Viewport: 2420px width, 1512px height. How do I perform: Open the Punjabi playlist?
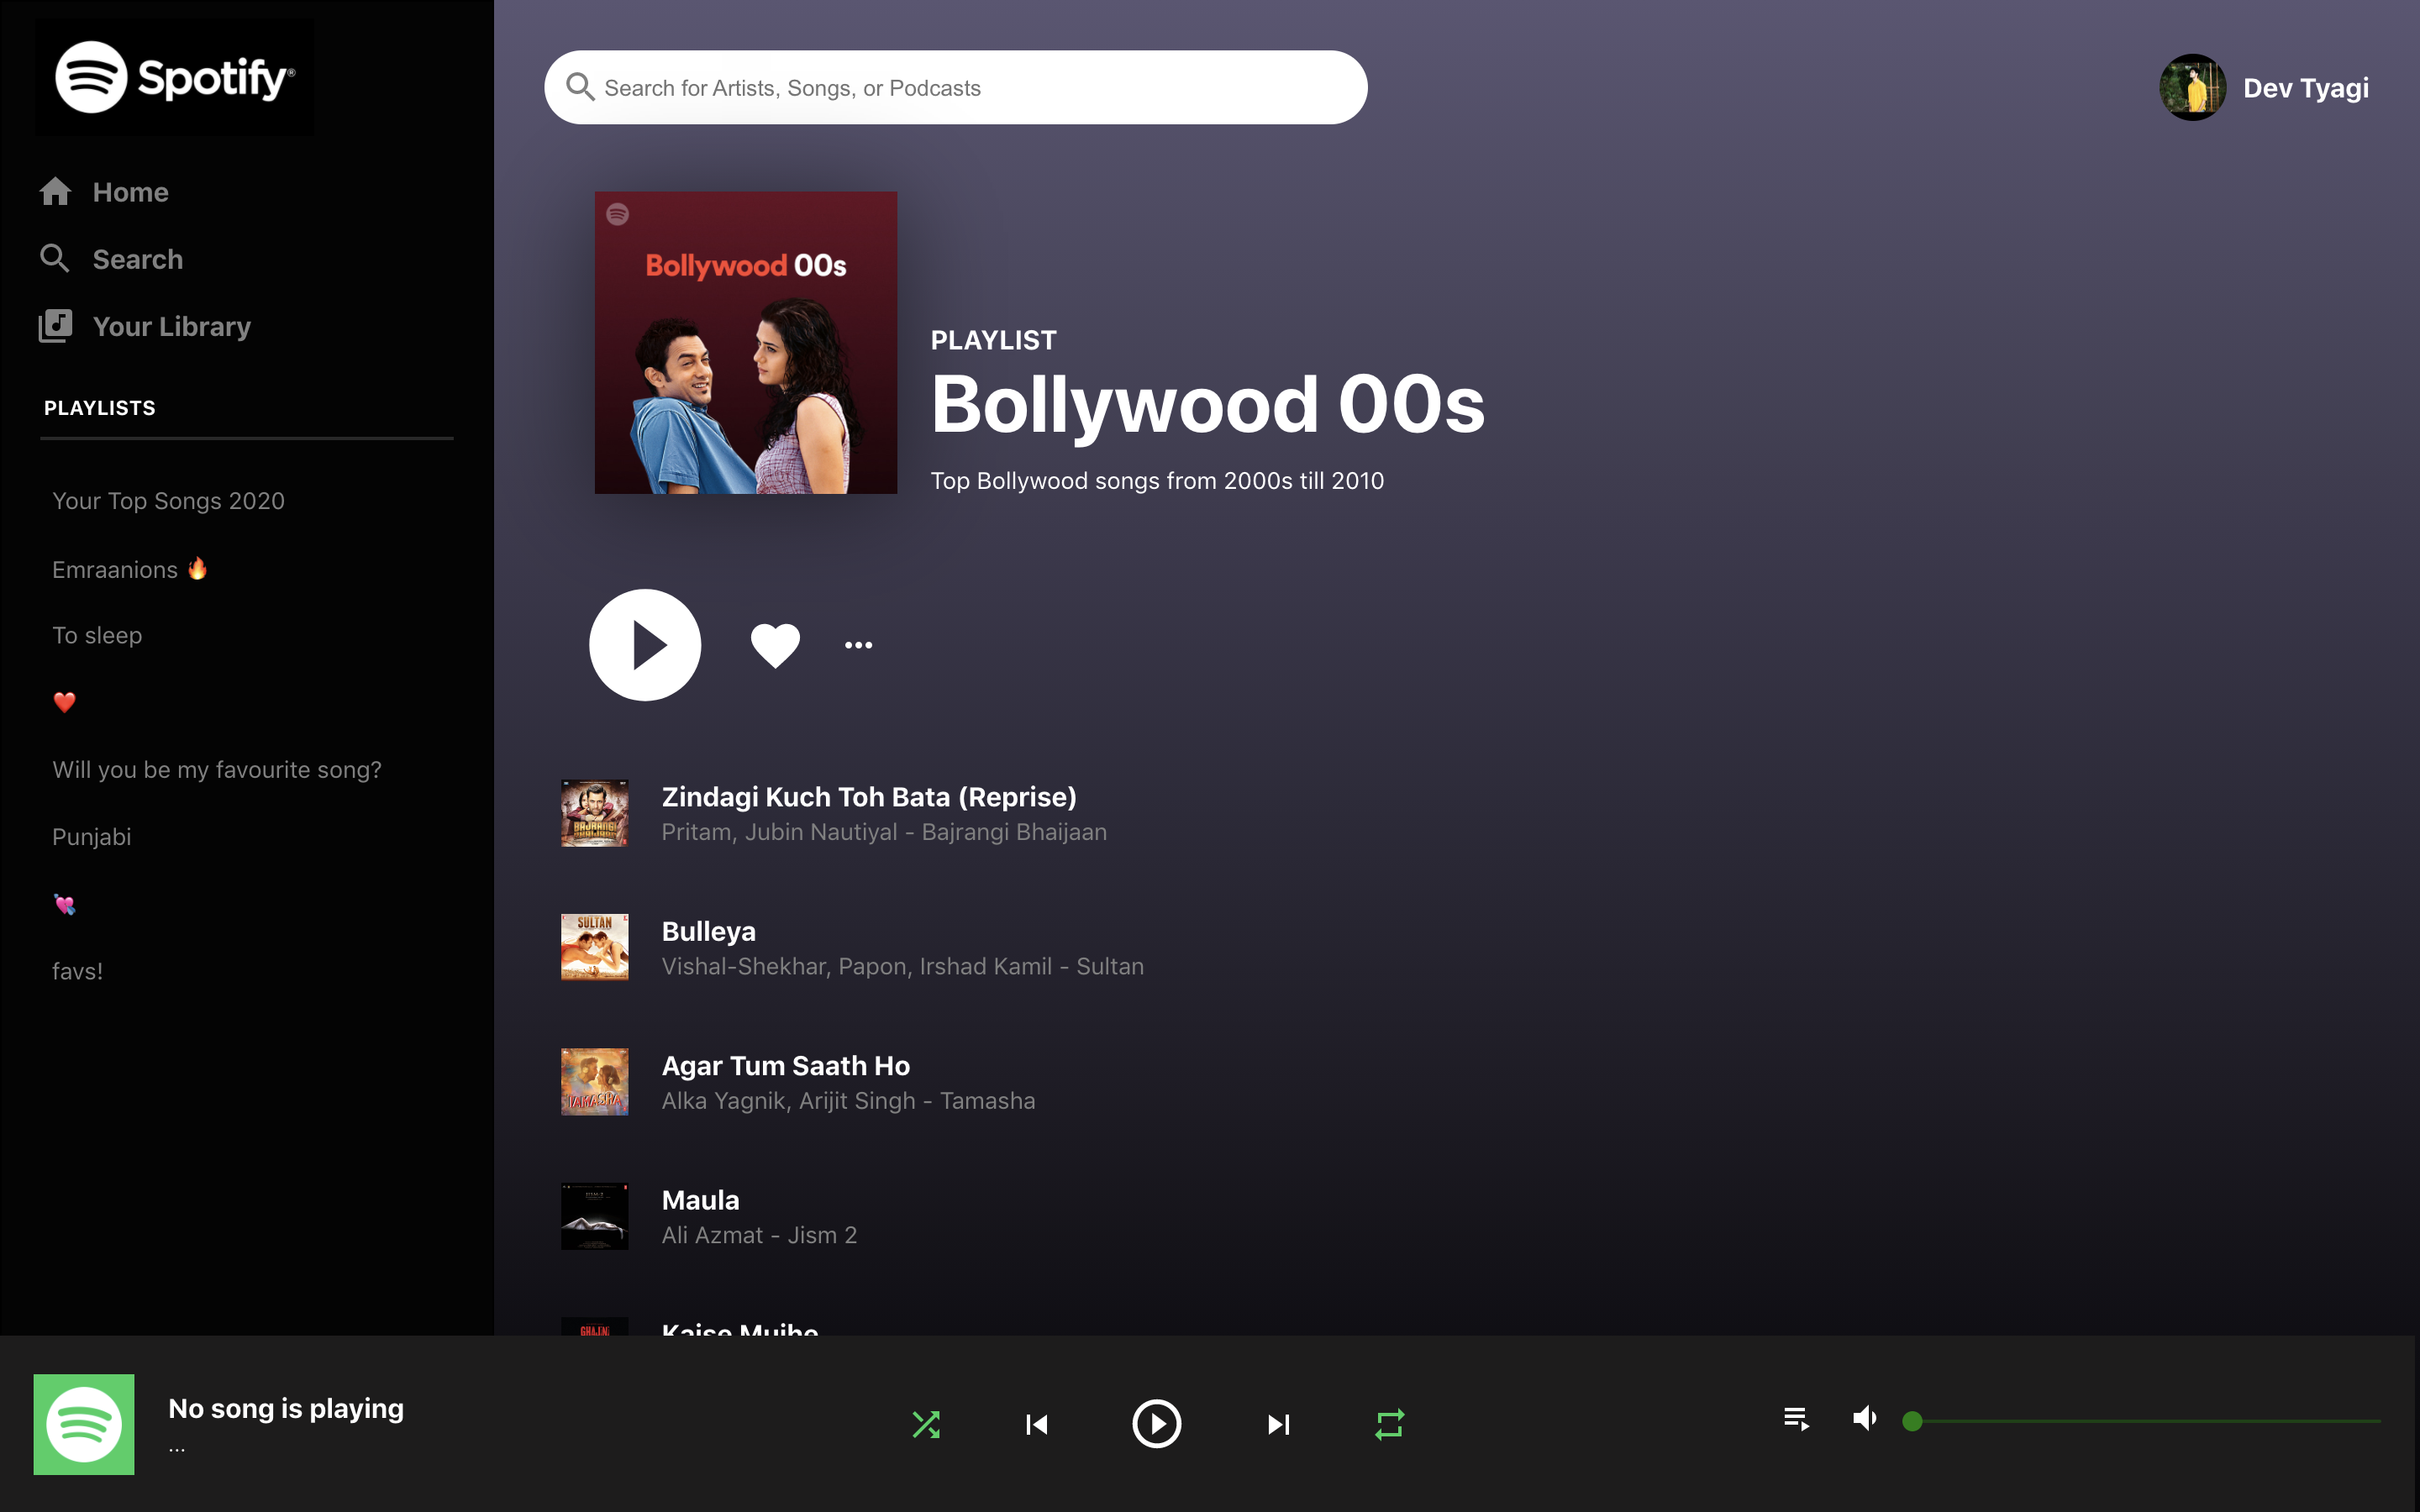[91, 837]
